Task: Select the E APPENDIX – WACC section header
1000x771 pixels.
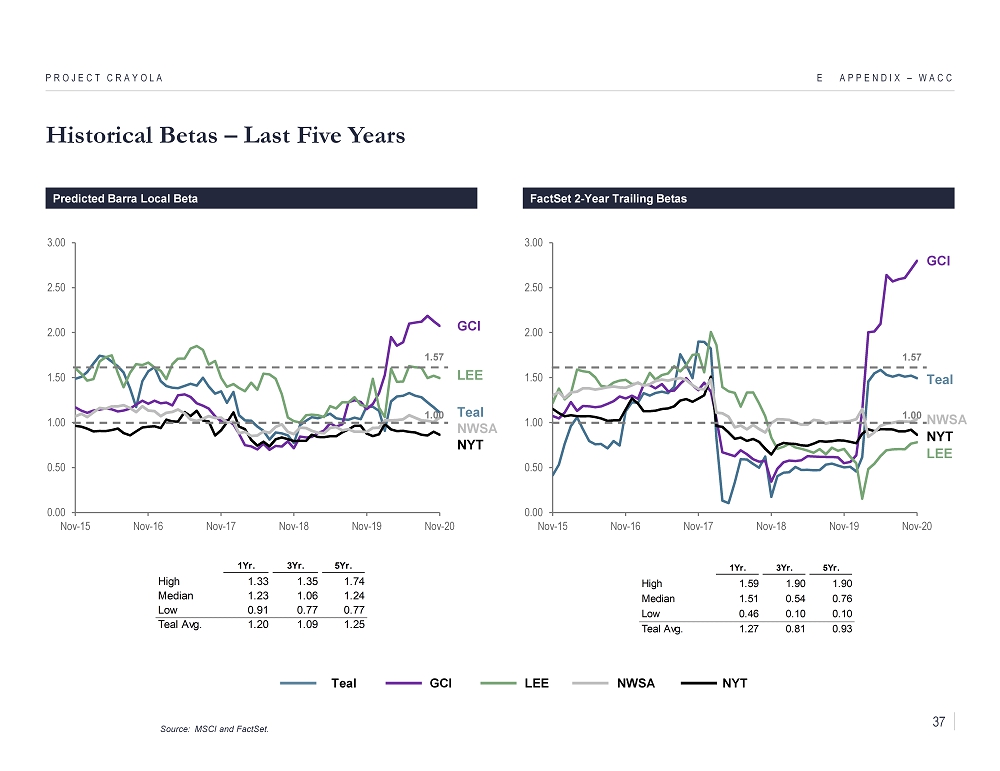Action: 884,78
